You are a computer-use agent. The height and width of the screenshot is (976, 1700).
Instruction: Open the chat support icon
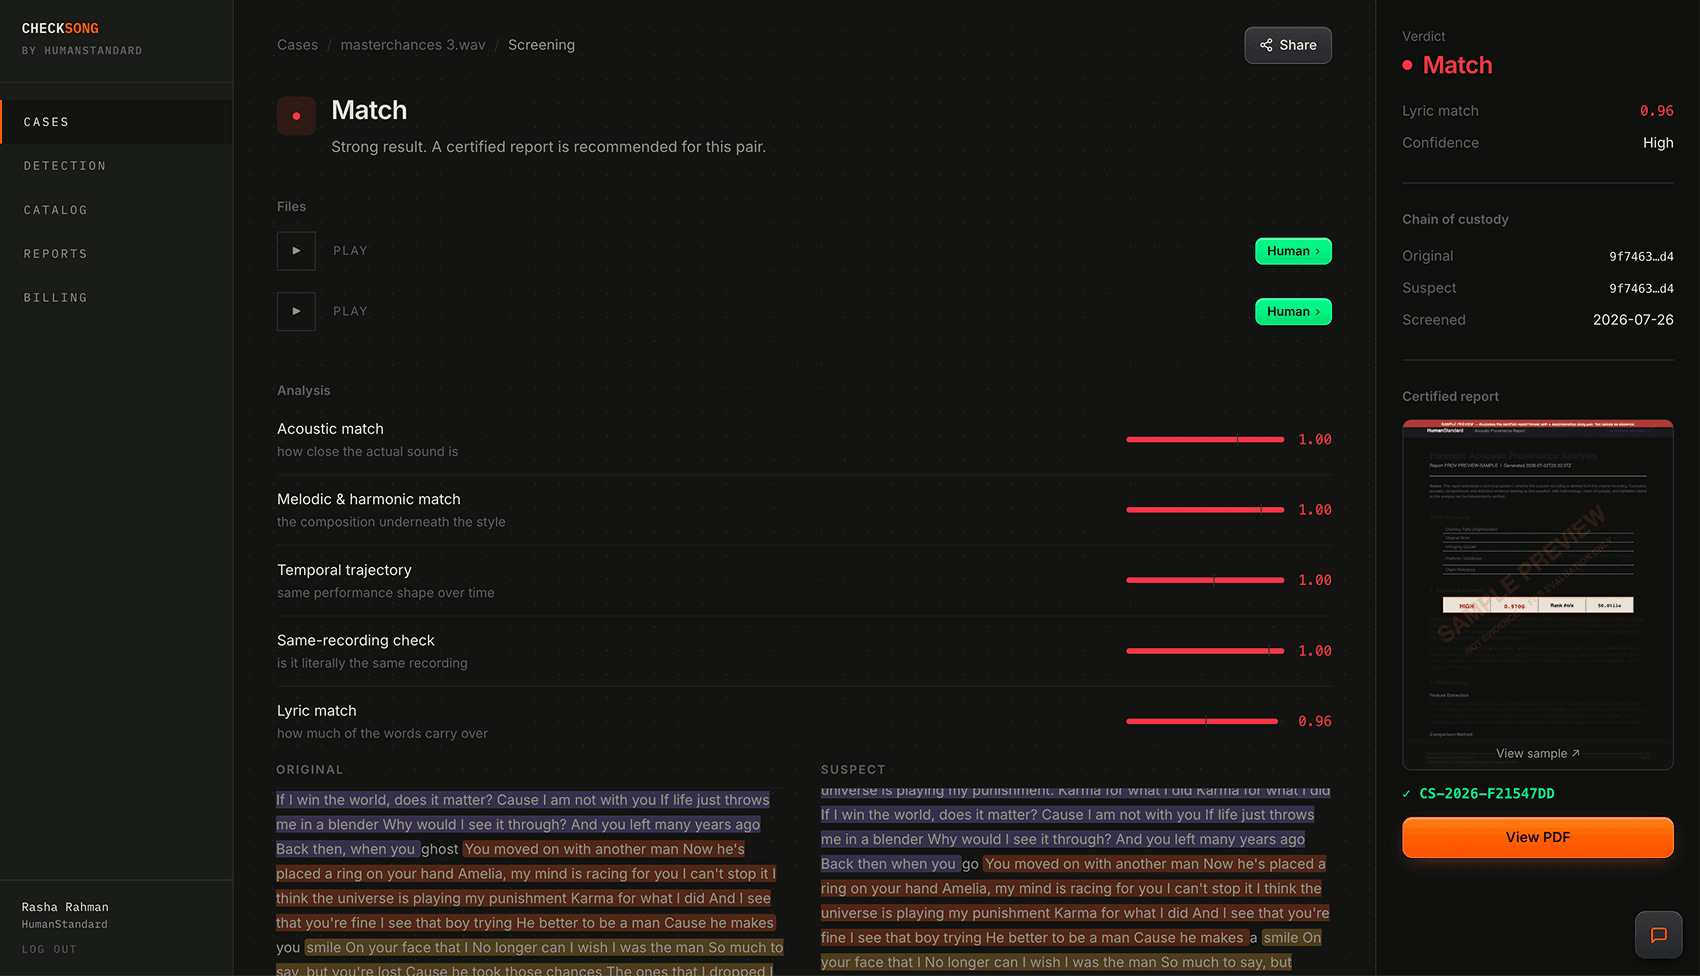click(1658, 935)
